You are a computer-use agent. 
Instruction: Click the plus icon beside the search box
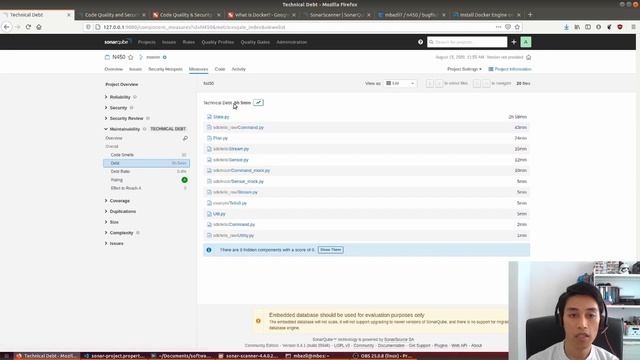tap(514, 42)
